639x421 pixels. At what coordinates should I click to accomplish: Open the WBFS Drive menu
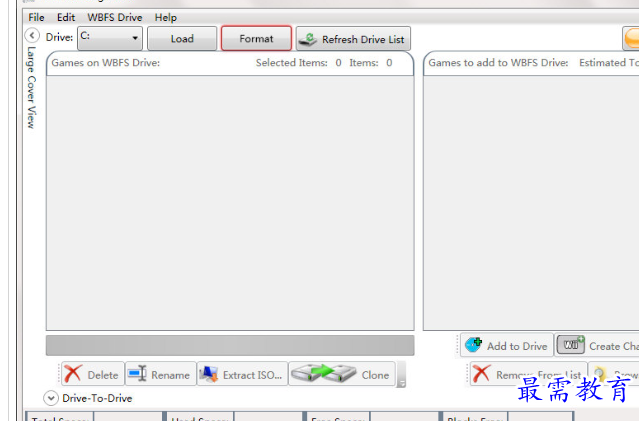(x=115, y=18)
